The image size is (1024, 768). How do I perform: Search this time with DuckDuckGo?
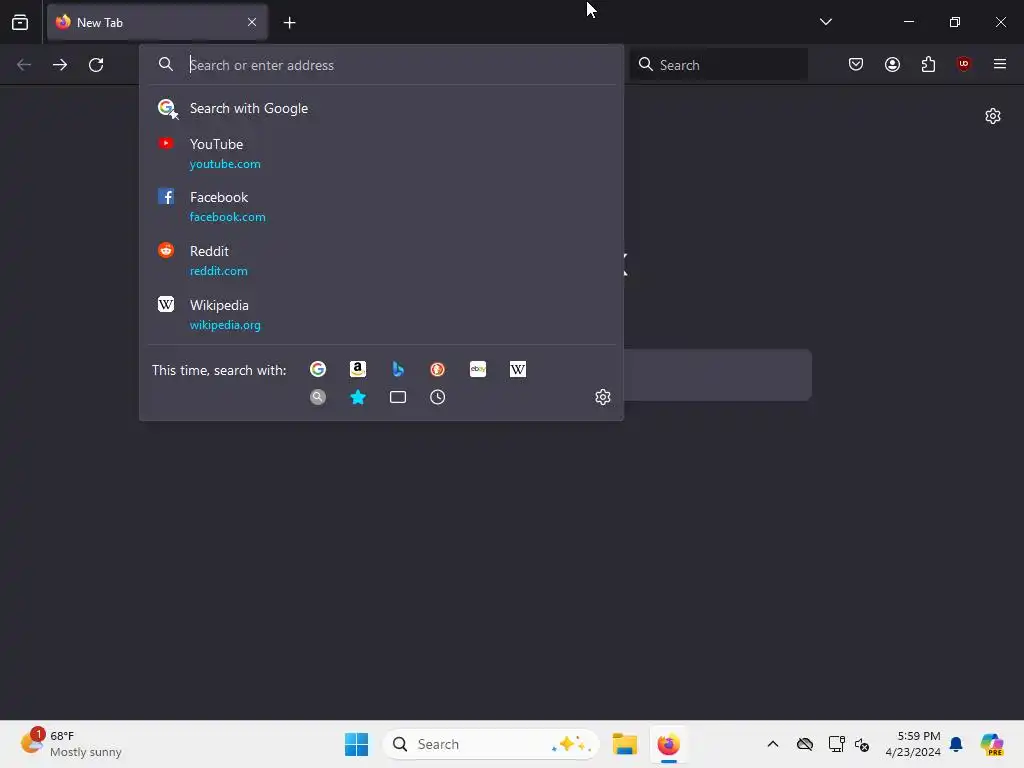click(x=438, y=369)
